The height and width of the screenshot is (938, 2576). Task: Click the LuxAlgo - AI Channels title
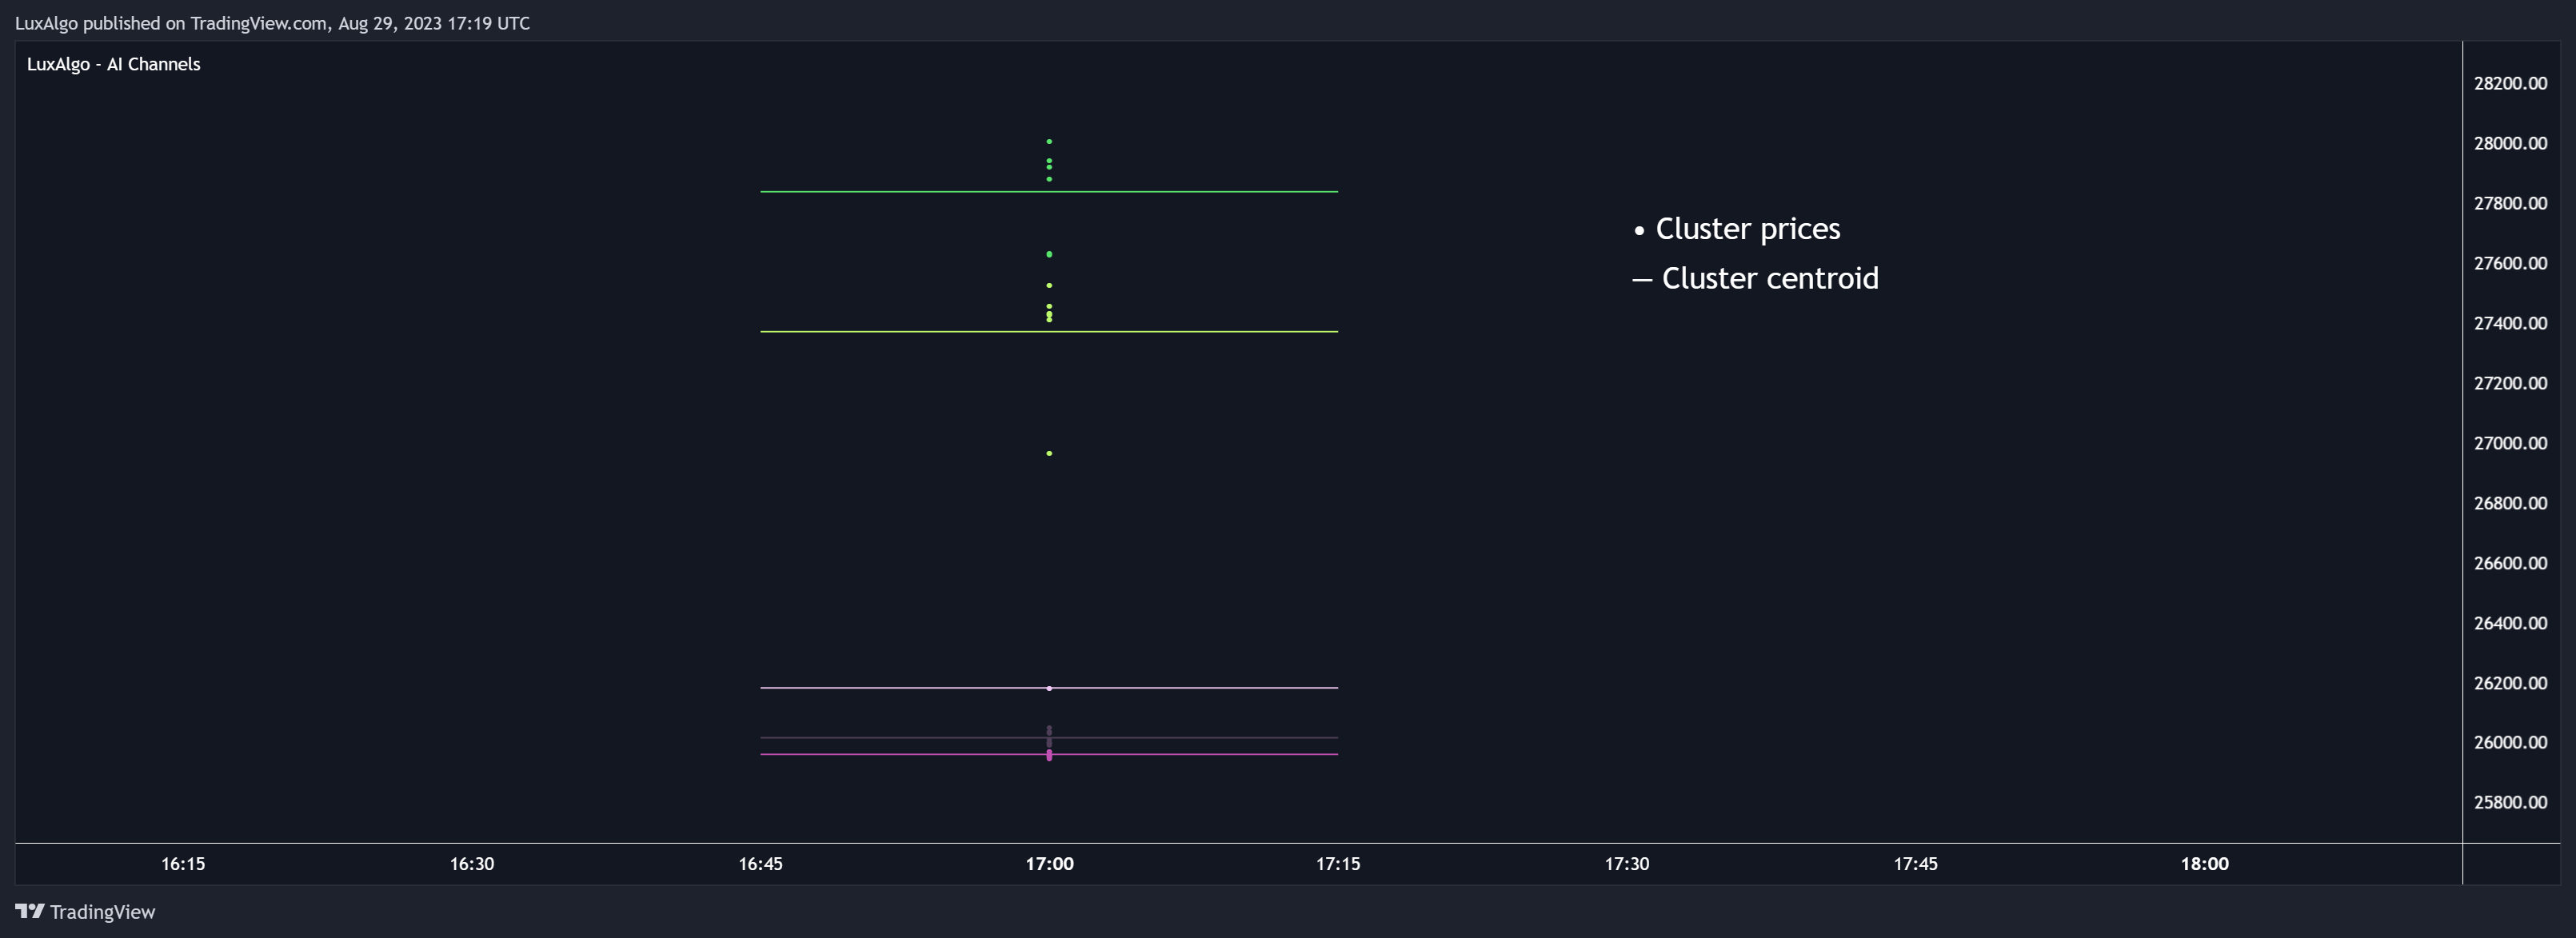[113, 64]
